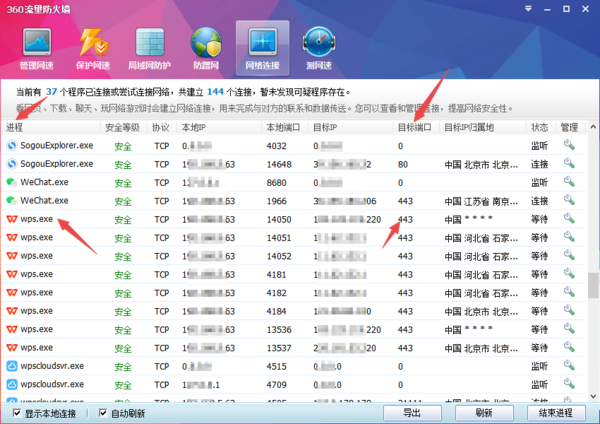Click the wpscloudsvr icon in port 4515 row
Viewport: 600px width, 424px height.
pyautogui.click(x=12, y=366)
